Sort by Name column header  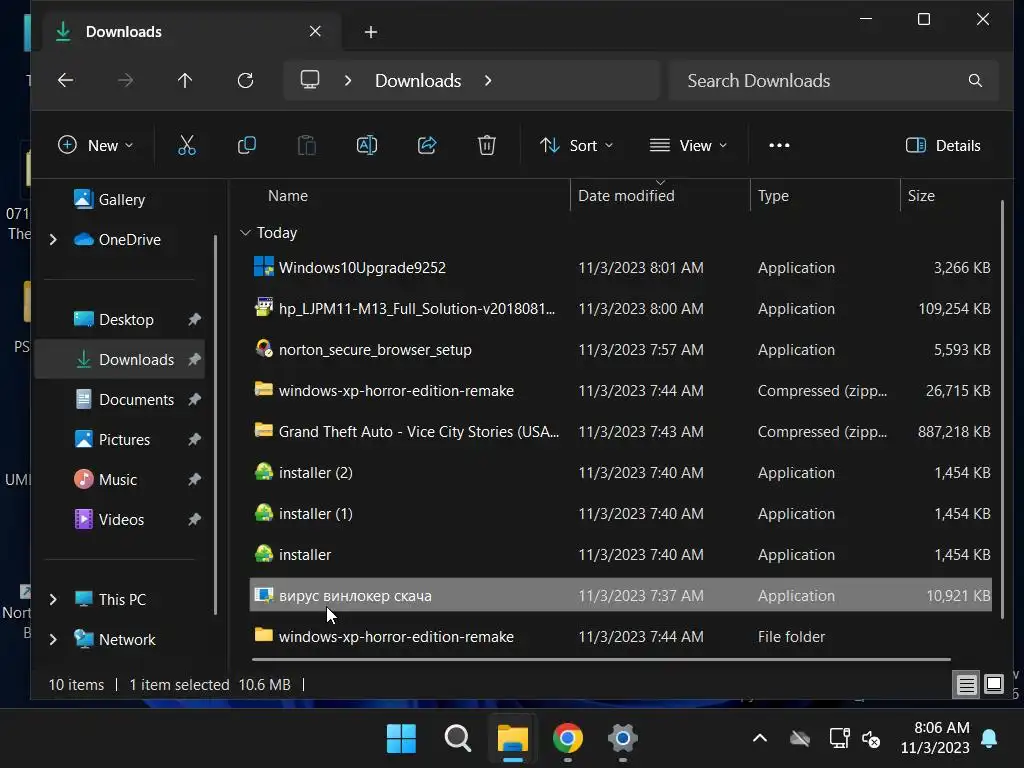pyautogui.click(x=287, y=195)
